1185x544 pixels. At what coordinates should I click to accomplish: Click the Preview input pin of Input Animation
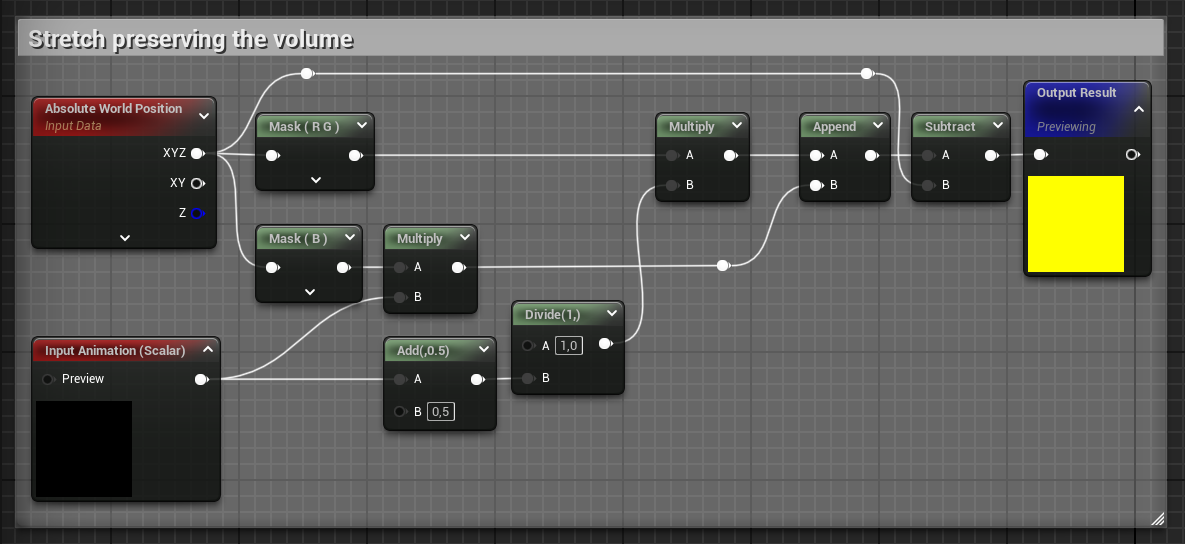48,379
